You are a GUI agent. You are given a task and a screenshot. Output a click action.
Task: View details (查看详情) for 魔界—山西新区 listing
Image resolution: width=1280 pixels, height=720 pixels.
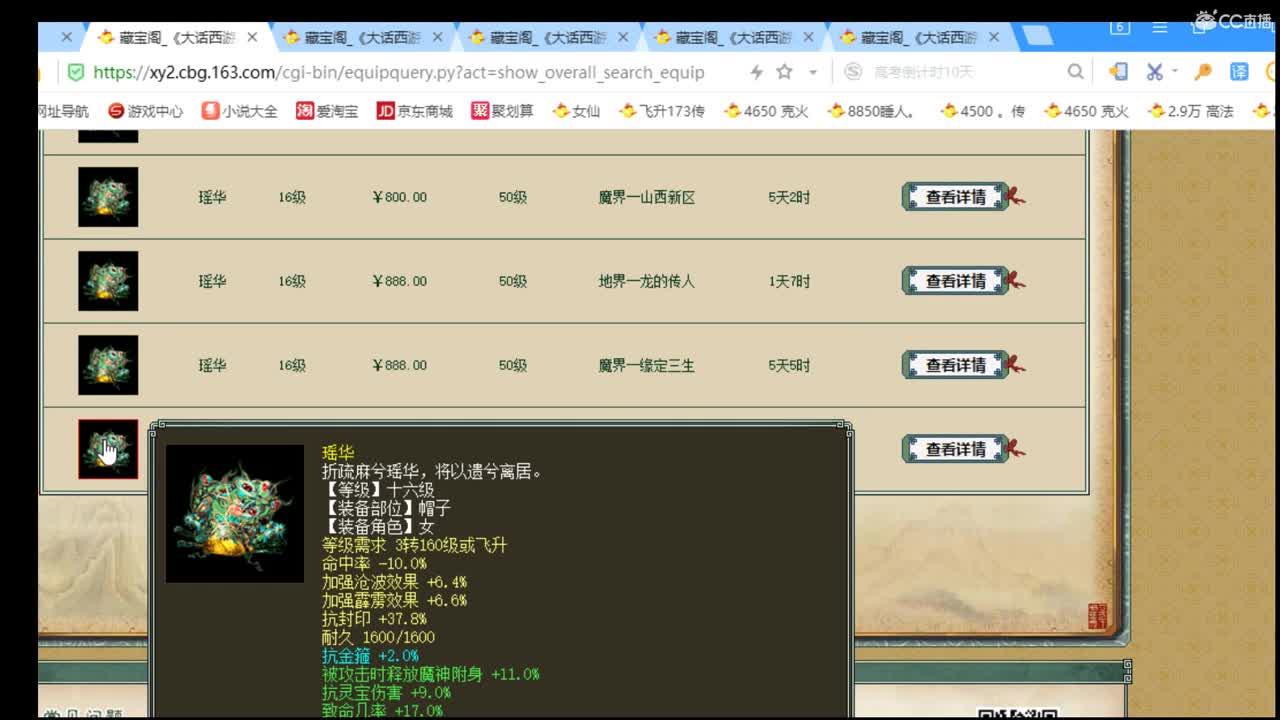(x=956, y=197)
